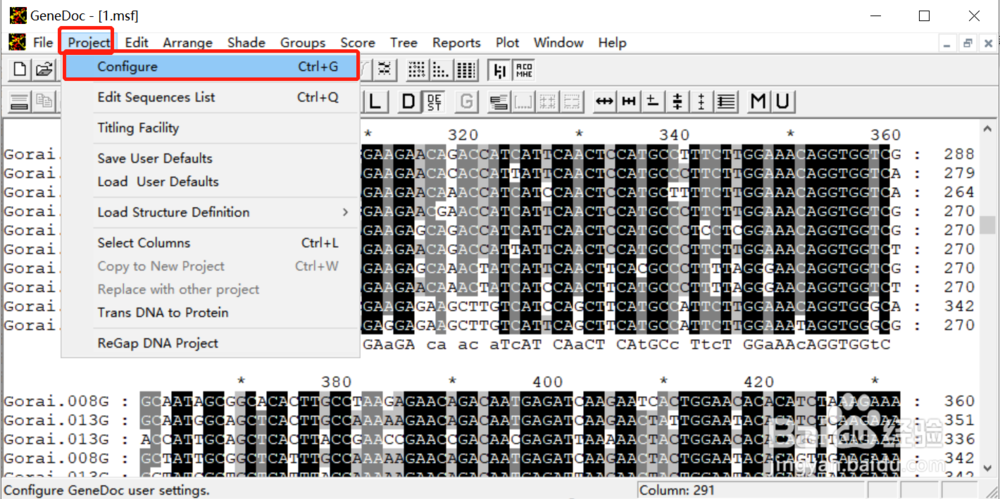Click the greyed G toolbar button
Image resolution: width=1000 pixels, height=499 pixels.
click(467, 101)
